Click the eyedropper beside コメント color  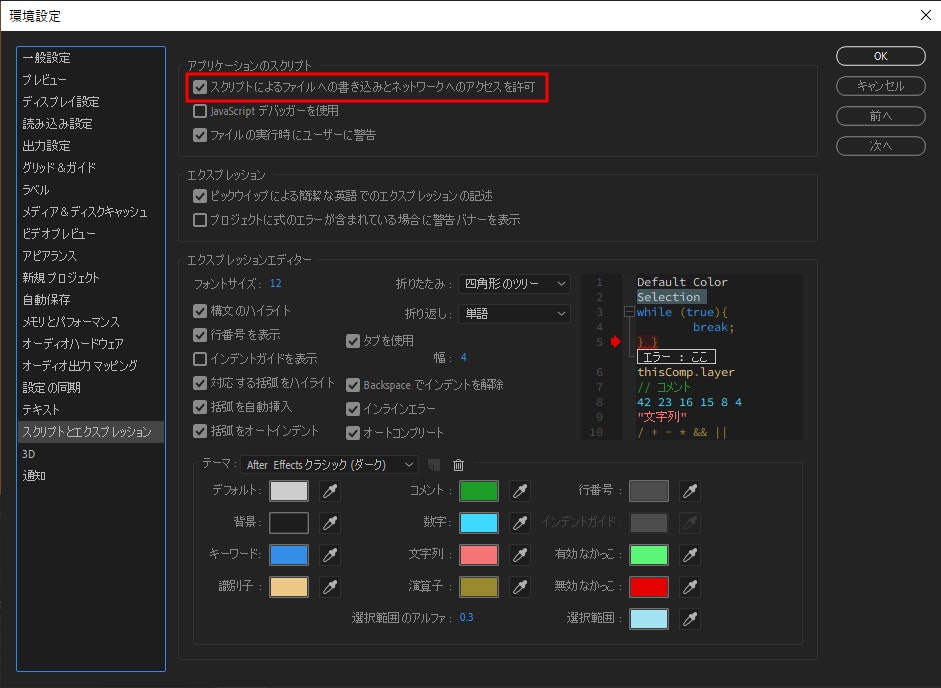[x=520, y=490]
